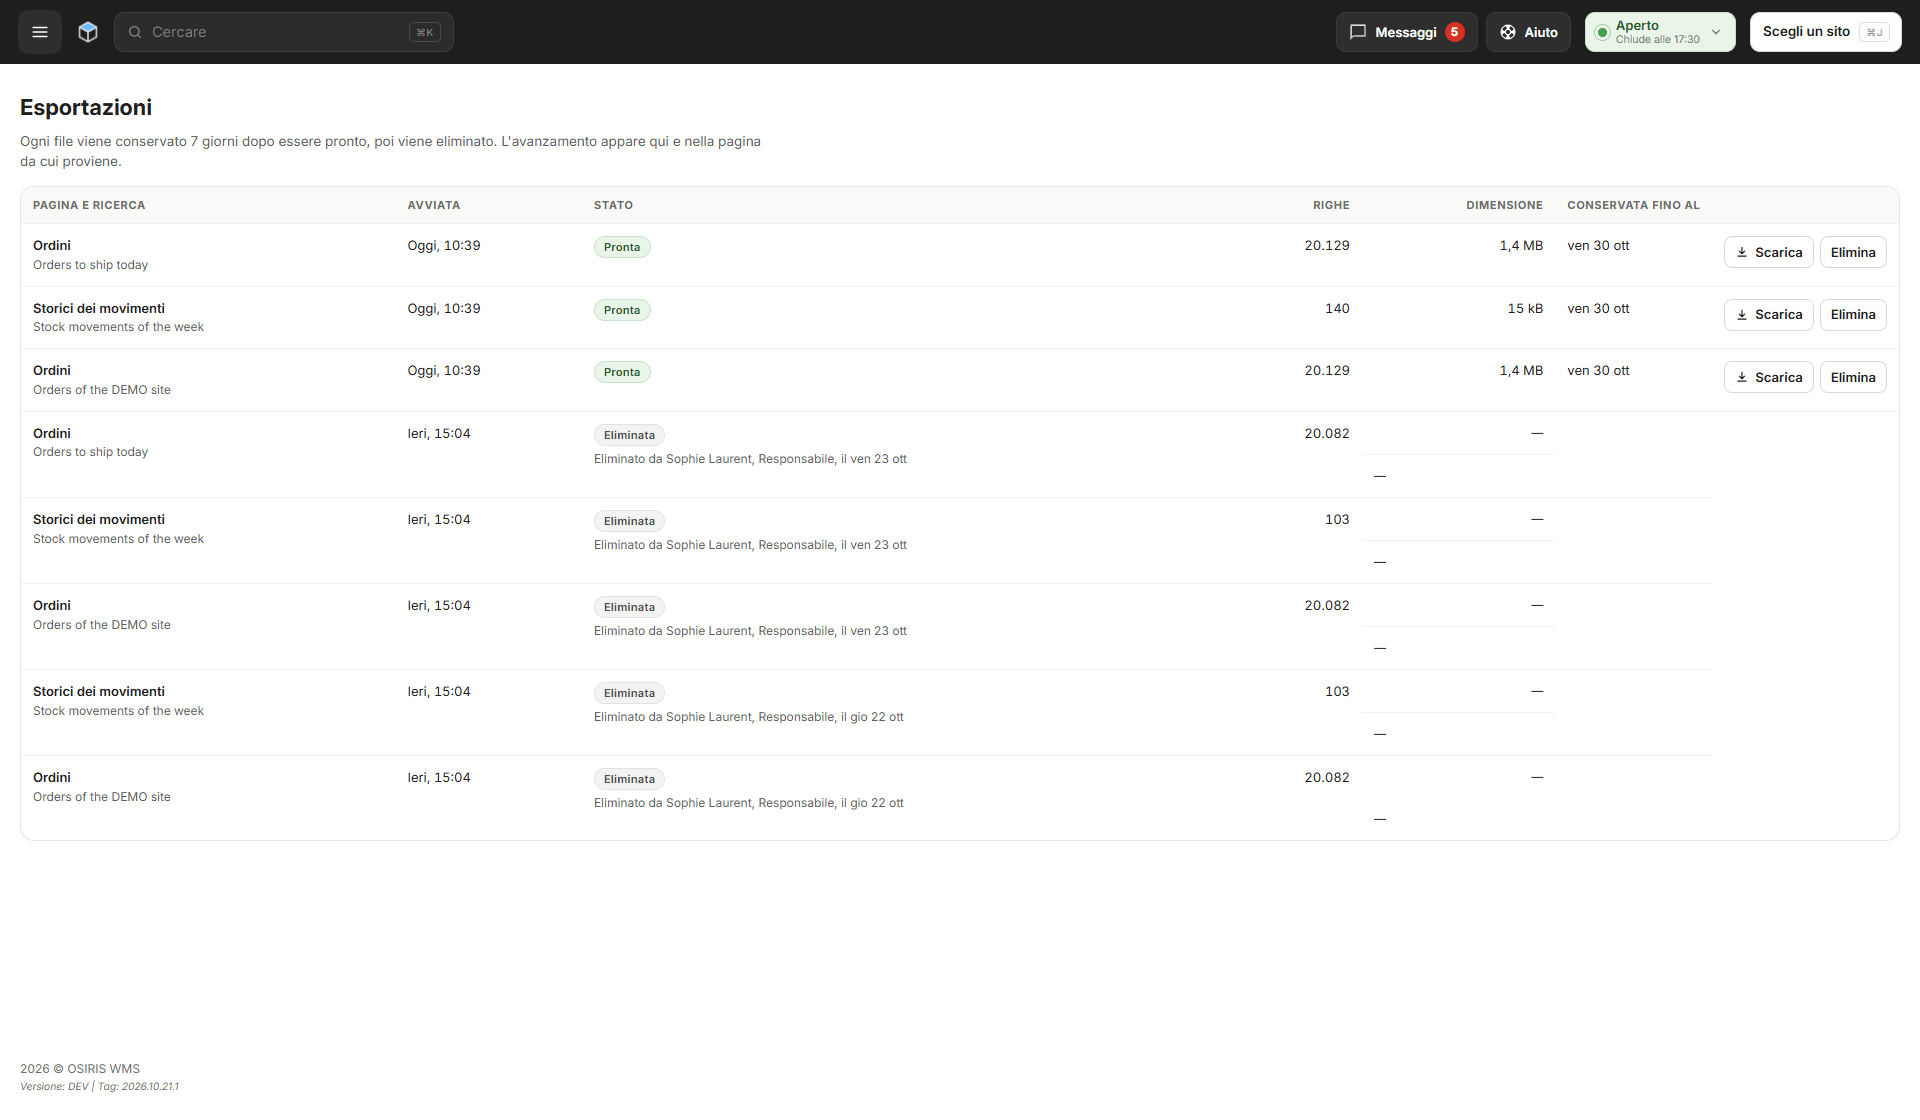Click the ⌘K shortcut hint in search

click(x=425, y=32)
